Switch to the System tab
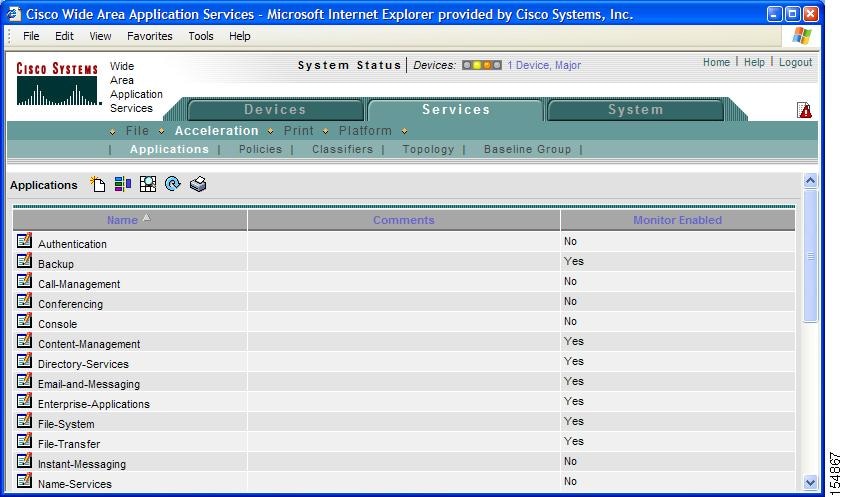This screenshot has width=841, height=497. tap(636, 109)
